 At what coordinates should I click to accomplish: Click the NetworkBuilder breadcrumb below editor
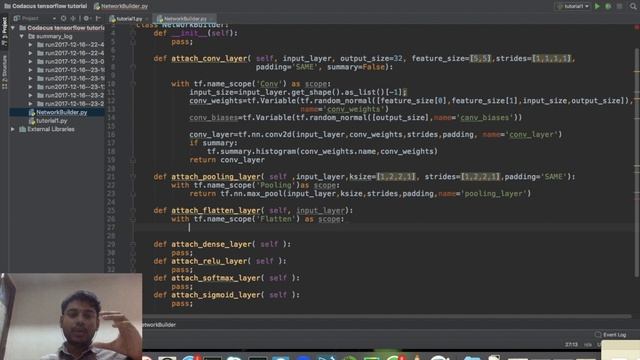(x=159, y=325)
